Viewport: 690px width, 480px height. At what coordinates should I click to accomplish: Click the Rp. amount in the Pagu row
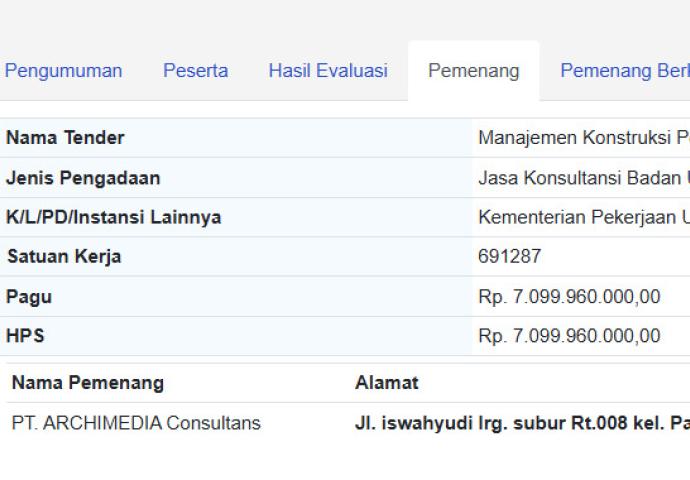pos(569,297)
